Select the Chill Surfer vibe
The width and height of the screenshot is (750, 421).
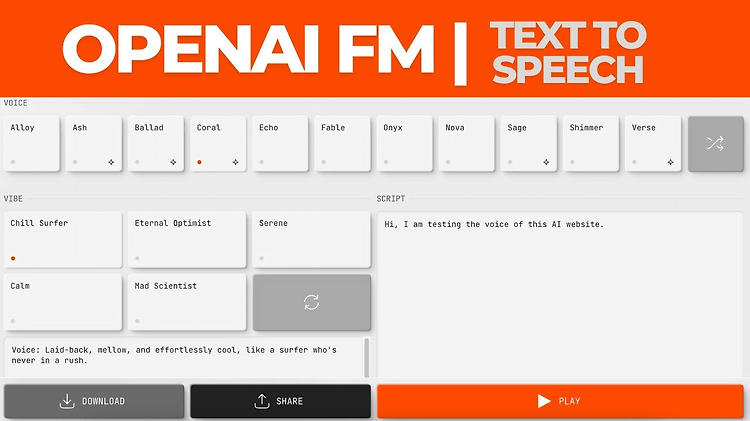click(63, 240)
